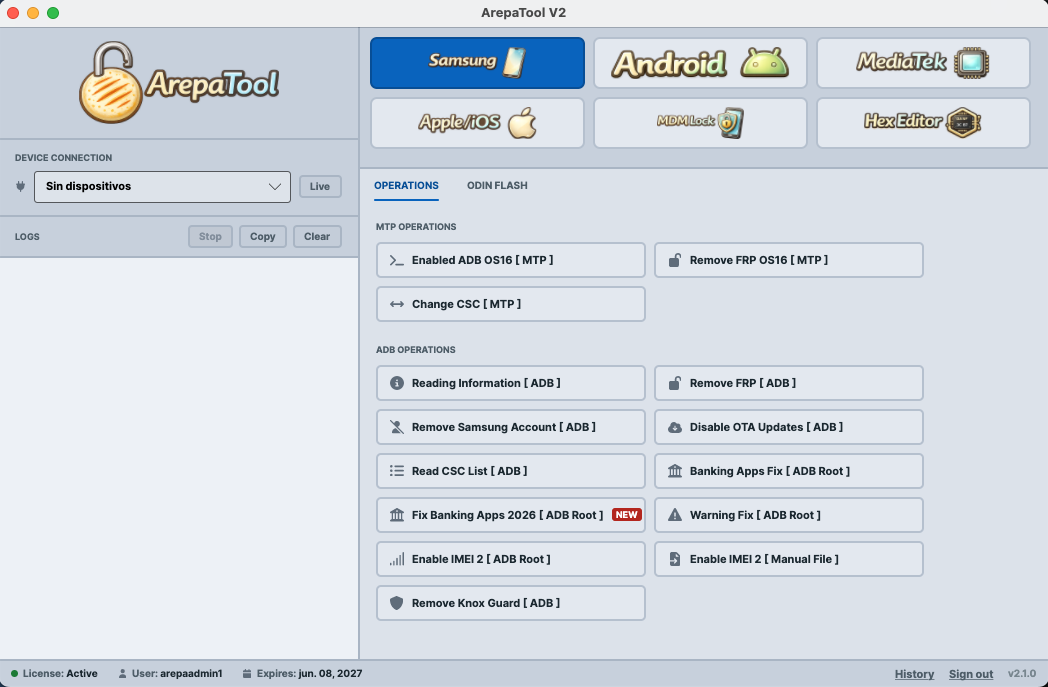
Task: Click the bank icon on Fix Banking Apps 2026
Action: tap(396, 515)
